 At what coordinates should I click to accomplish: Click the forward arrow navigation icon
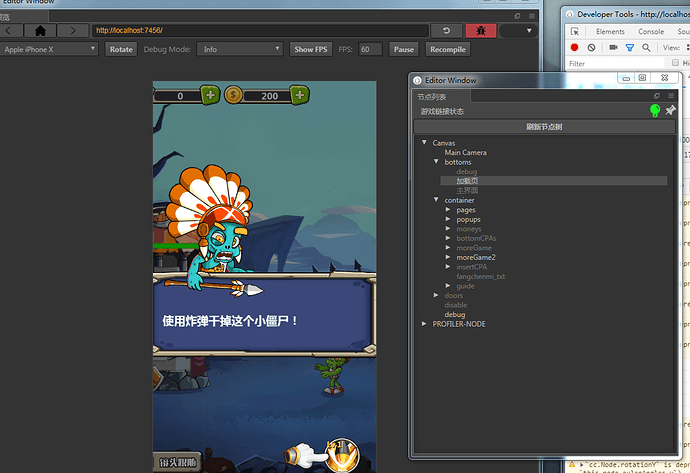point(73,30)
